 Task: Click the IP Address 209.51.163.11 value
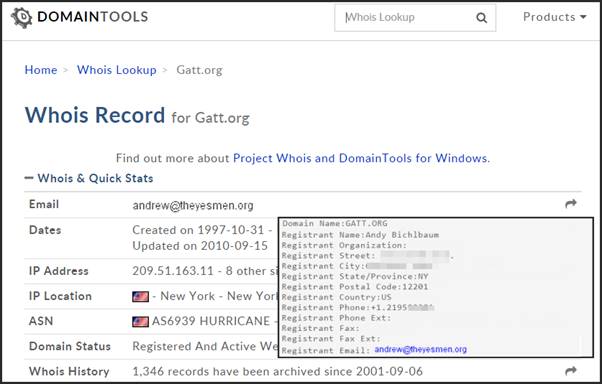pos(172,271)
